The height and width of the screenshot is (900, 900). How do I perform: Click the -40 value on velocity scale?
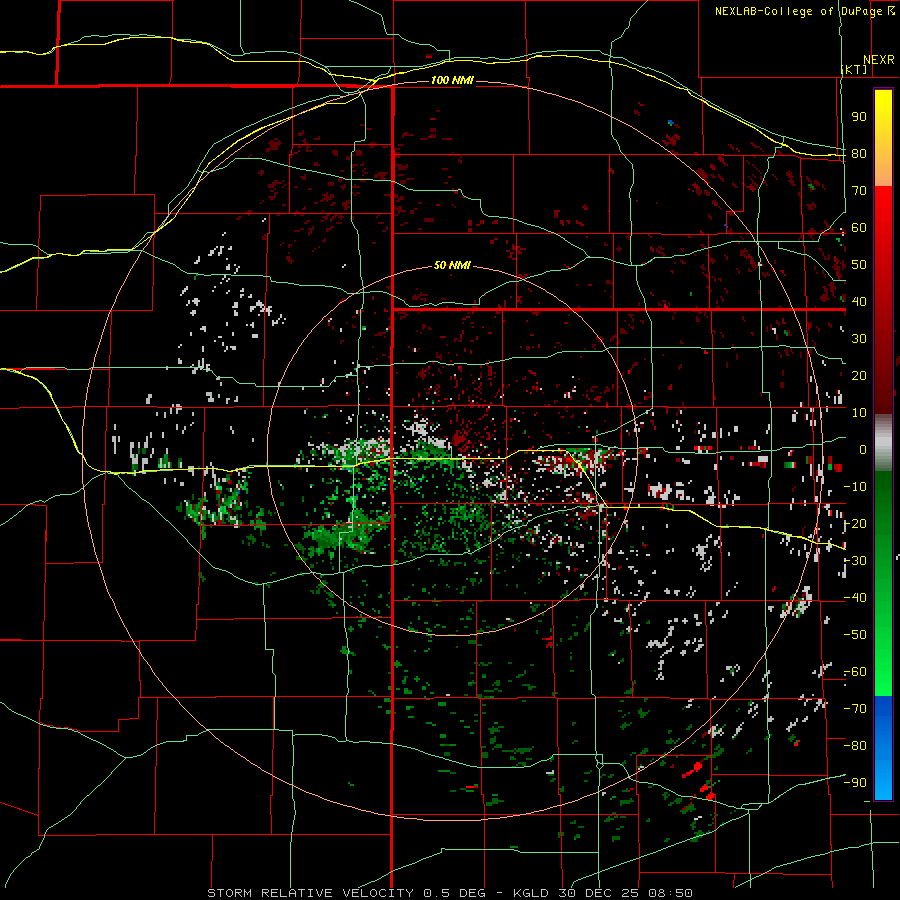[855, 598]
